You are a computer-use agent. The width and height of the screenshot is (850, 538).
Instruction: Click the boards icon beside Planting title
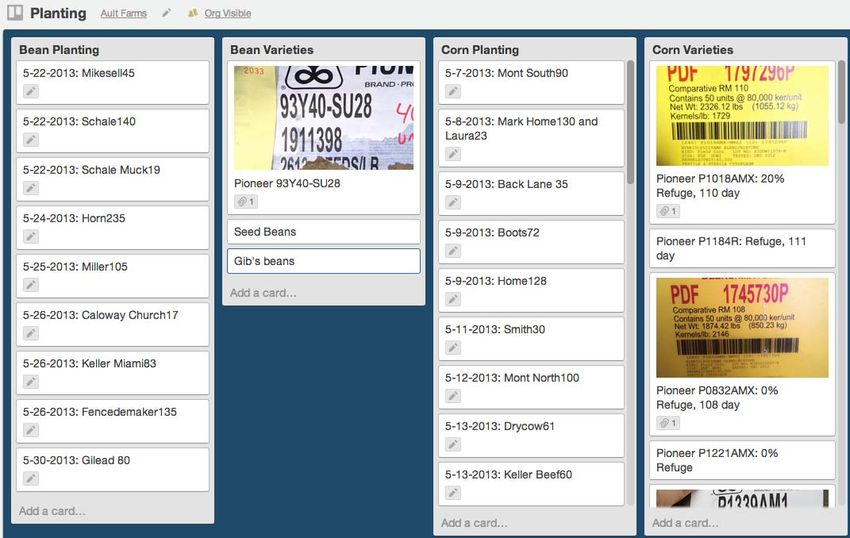tap(15, 12)
